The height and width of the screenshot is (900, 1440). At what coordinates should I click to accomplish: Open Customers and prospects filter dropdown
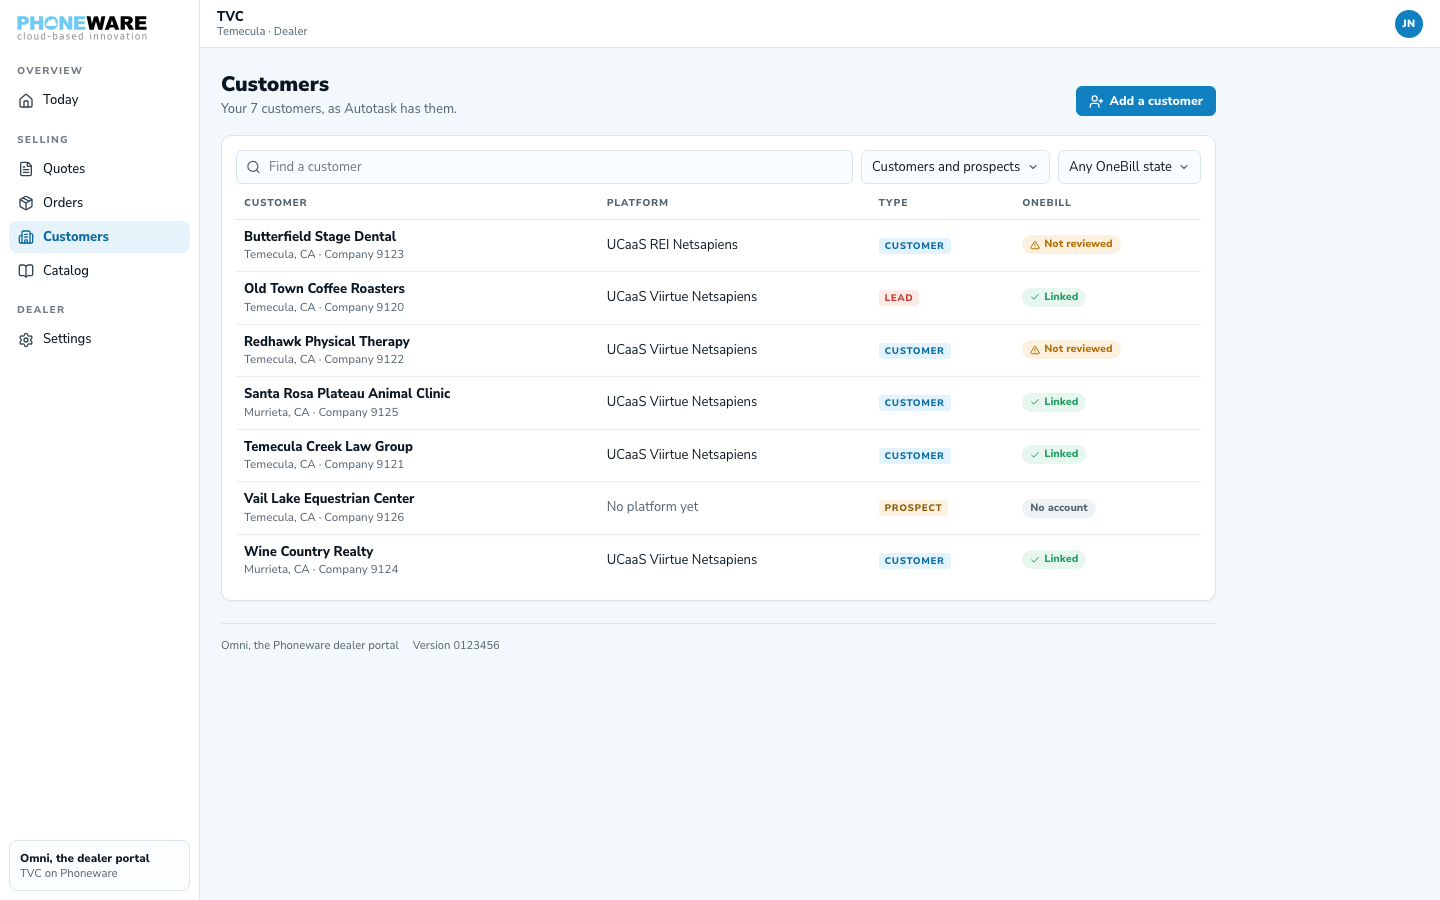pos(955,167)
